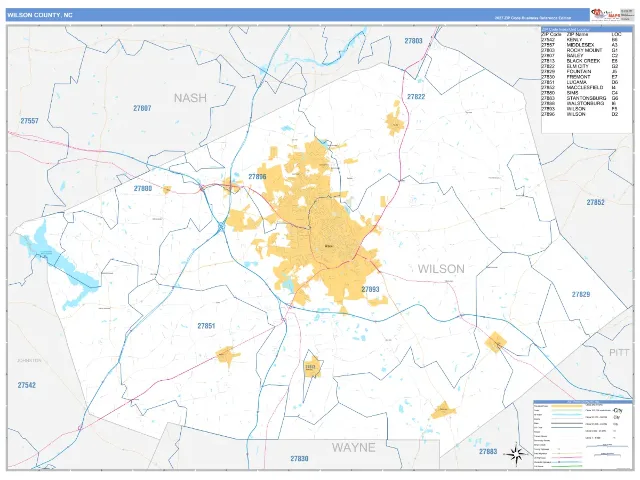The image size is (640, 480).
Task: Click the ZIP Code index header bar
Action: [x=586, y=29]
